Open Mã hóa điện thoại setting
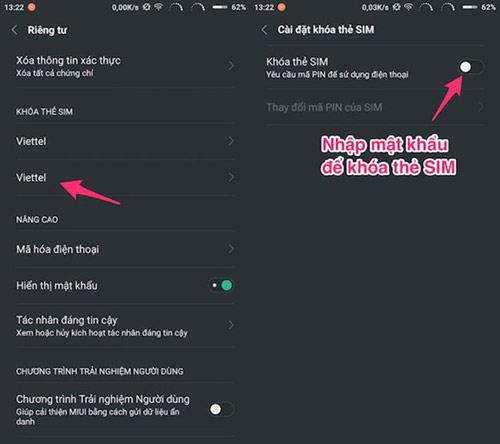Image resolution: width=500 pixels, height=444 pixels. click(x=125, y=249)
